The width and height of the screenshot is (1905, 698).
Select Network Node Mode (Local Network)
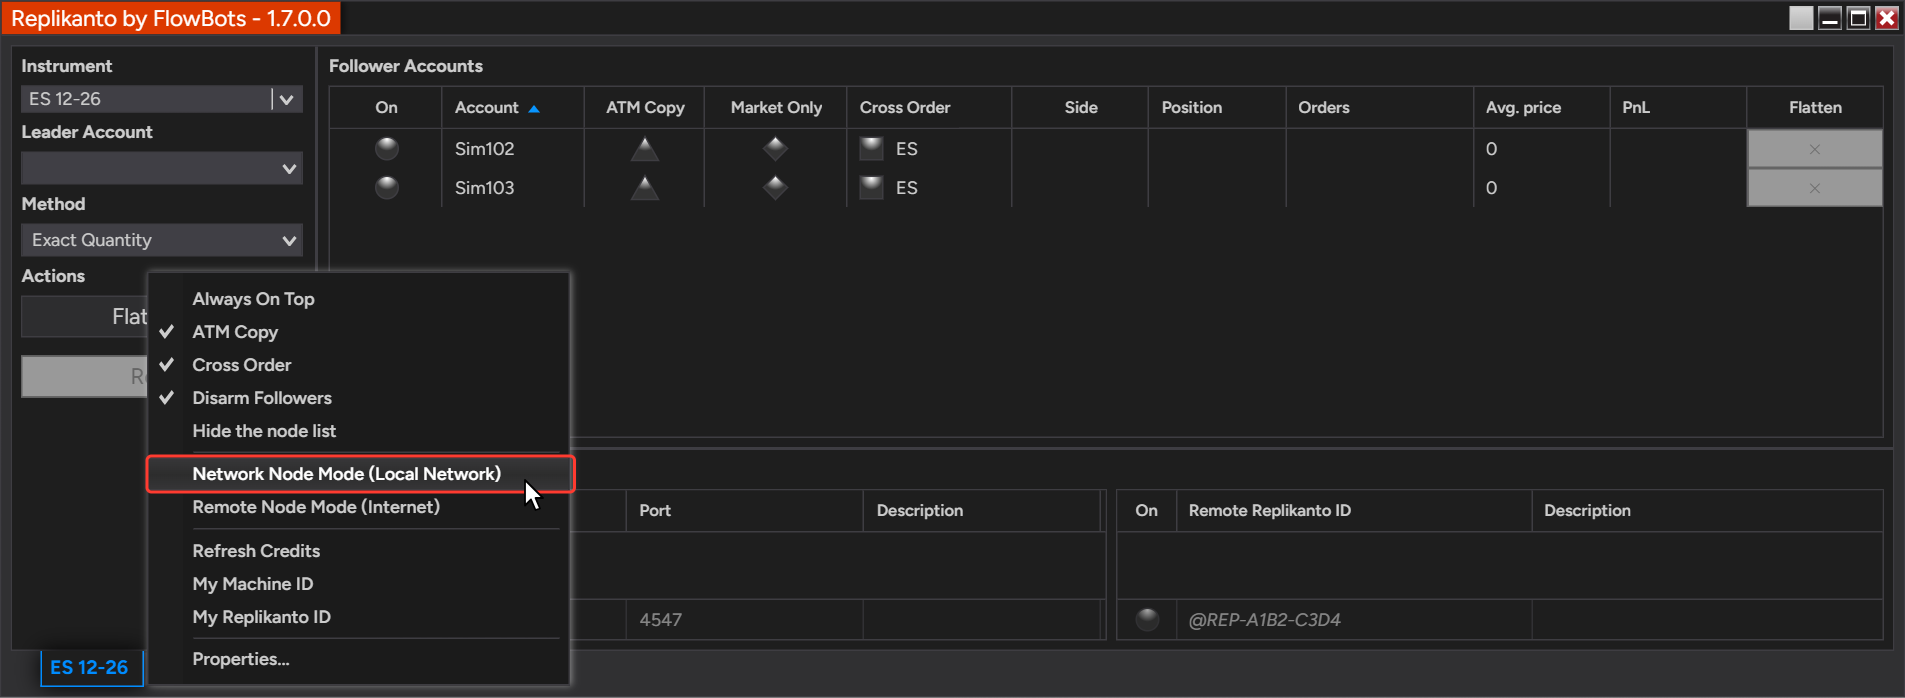coord(360,474)
